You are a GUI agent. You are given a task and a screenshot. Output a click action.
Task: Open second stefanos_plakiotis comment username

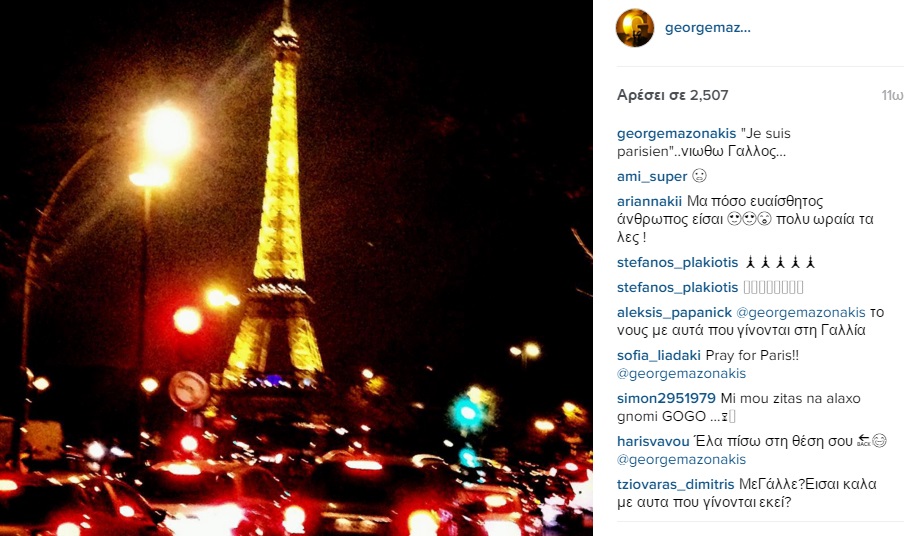point(678,288)
